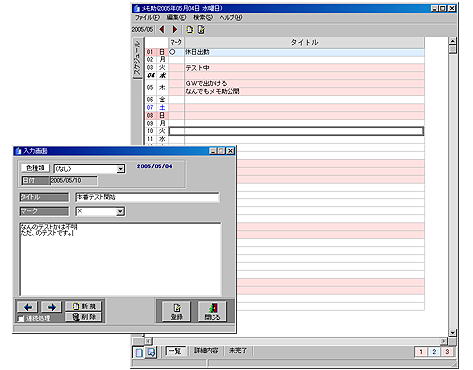
Task: Click blue left arrow in input dialog
Action: point(28,307)
